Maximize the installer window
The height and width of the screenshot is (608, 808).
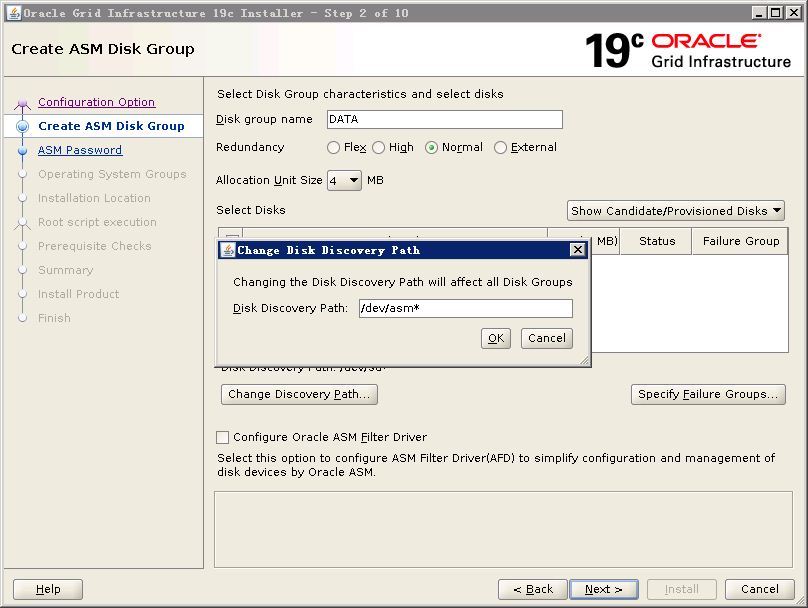776,13
